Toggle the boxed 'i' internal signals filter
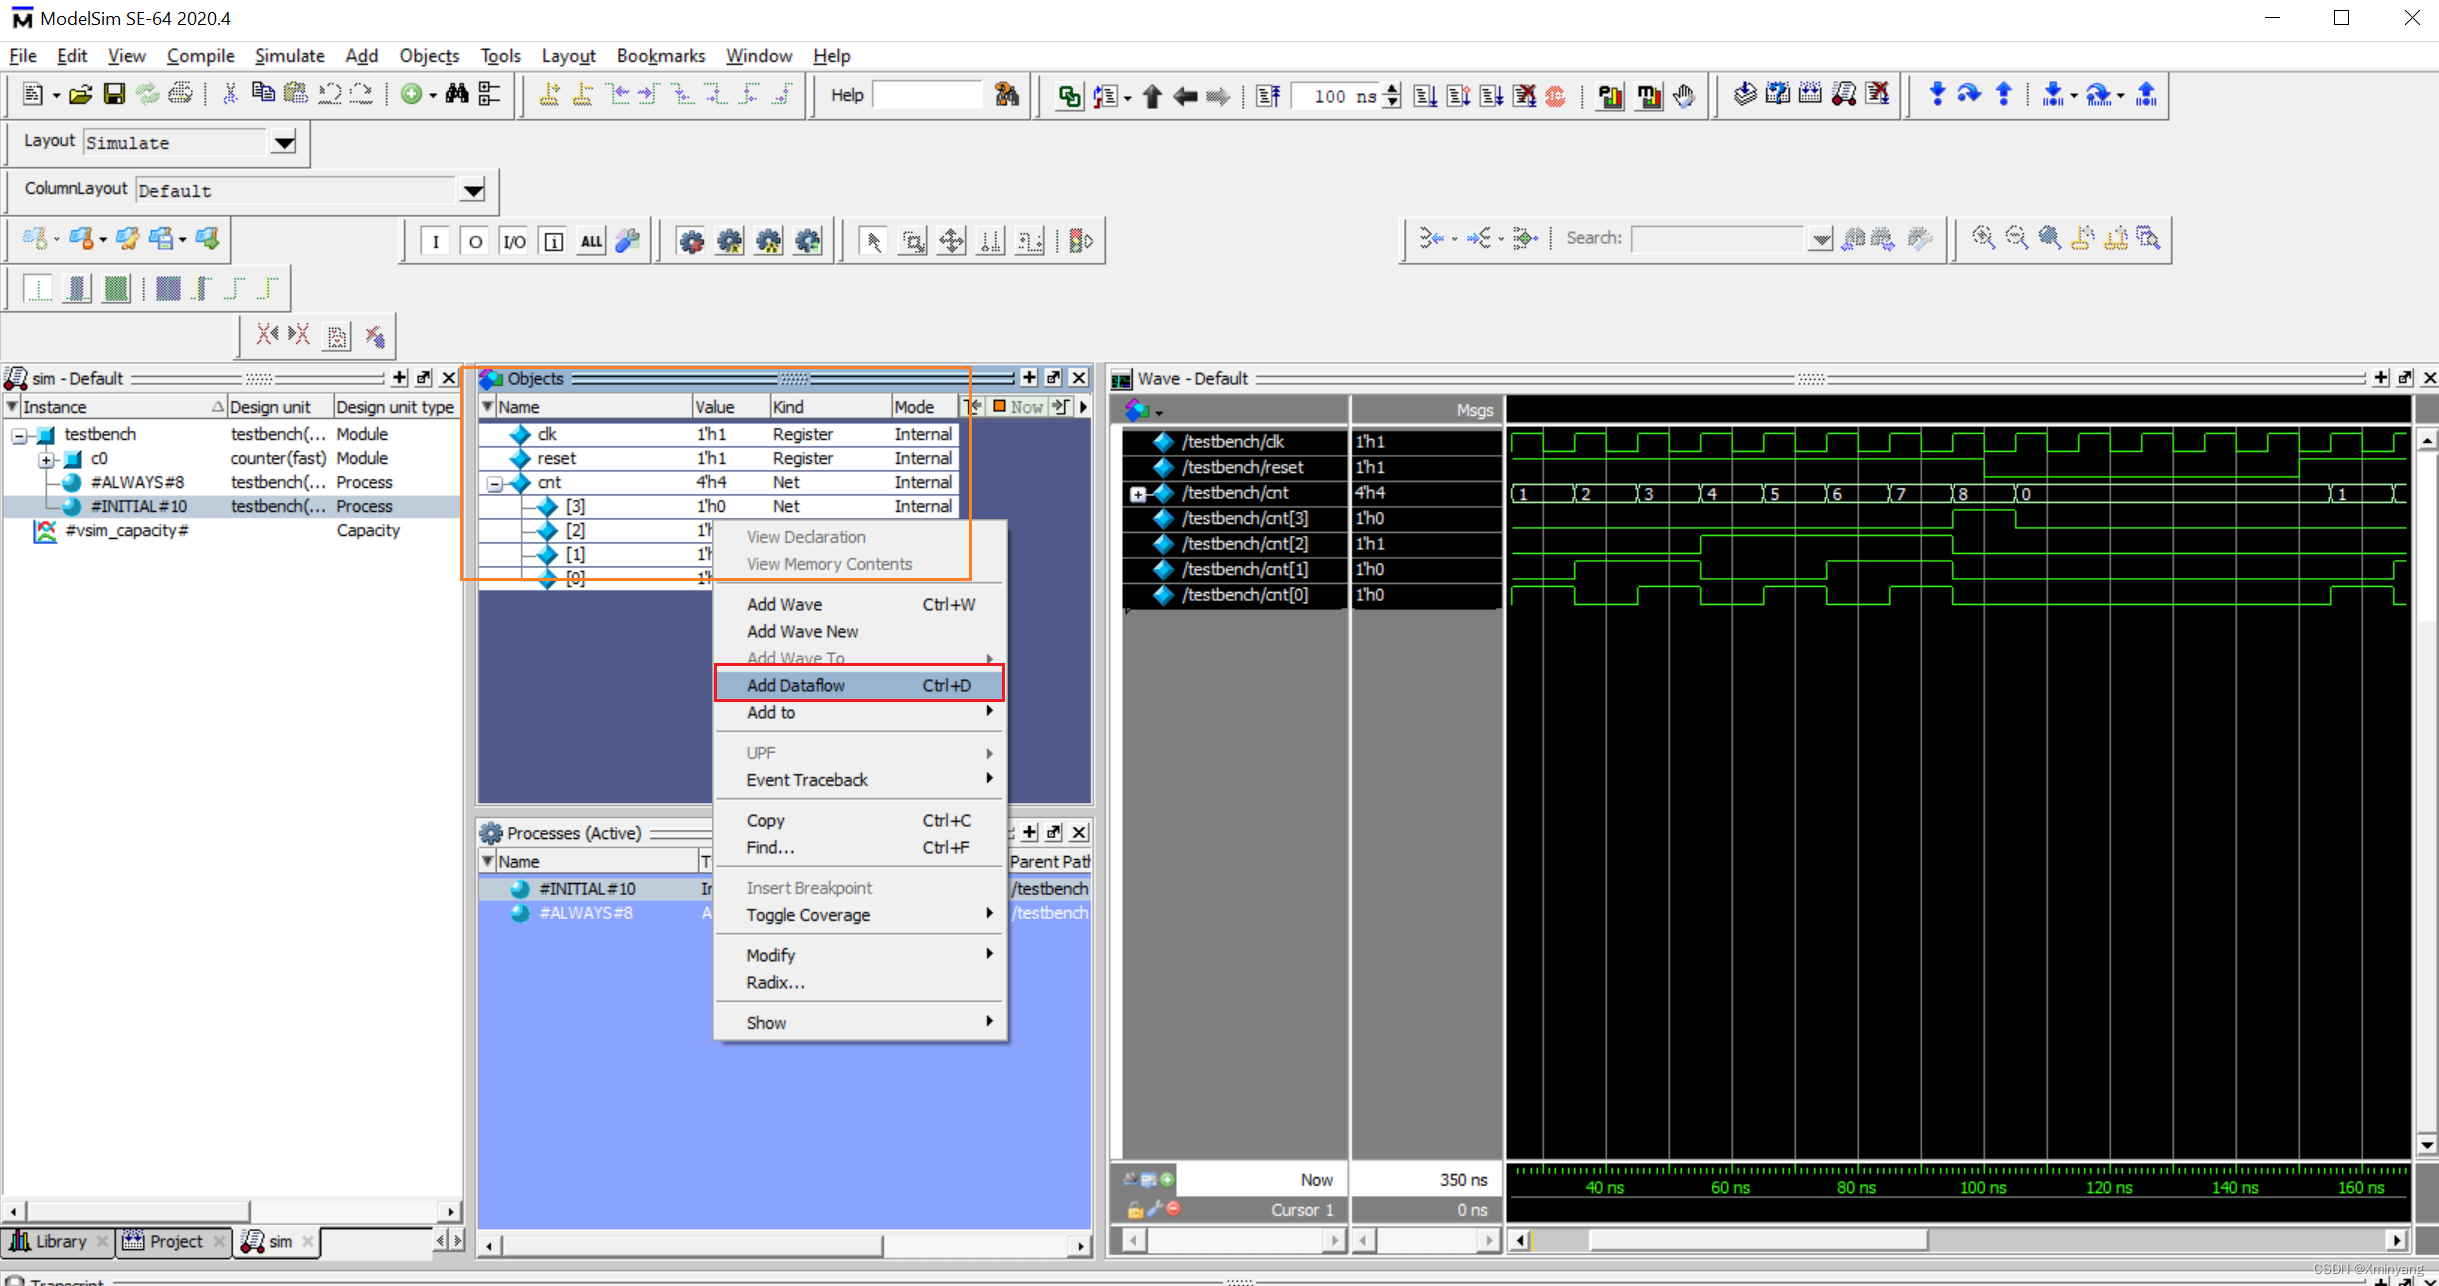Viewport: 2439px width, 1286px height. point(553,241)
